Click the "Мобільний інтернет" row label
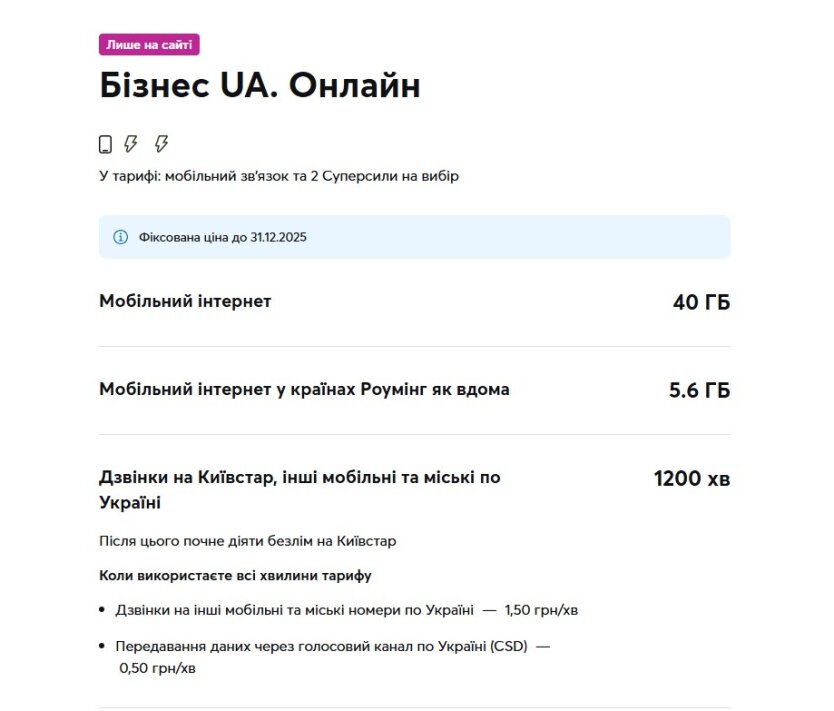This screenshot has height=711, width=834. point(185,301)
